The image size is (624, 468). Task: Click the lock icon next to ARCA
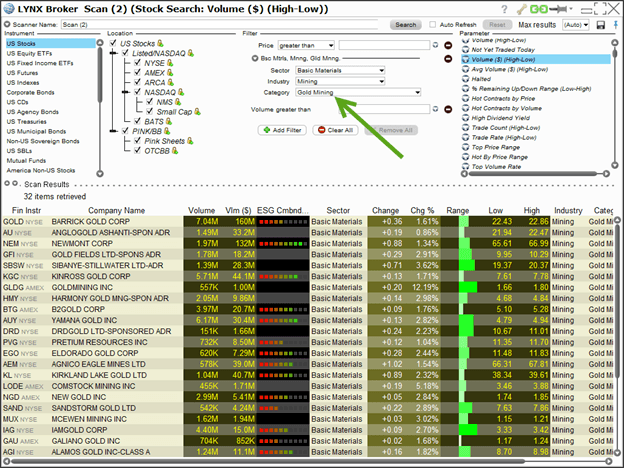tap(171, 82)
